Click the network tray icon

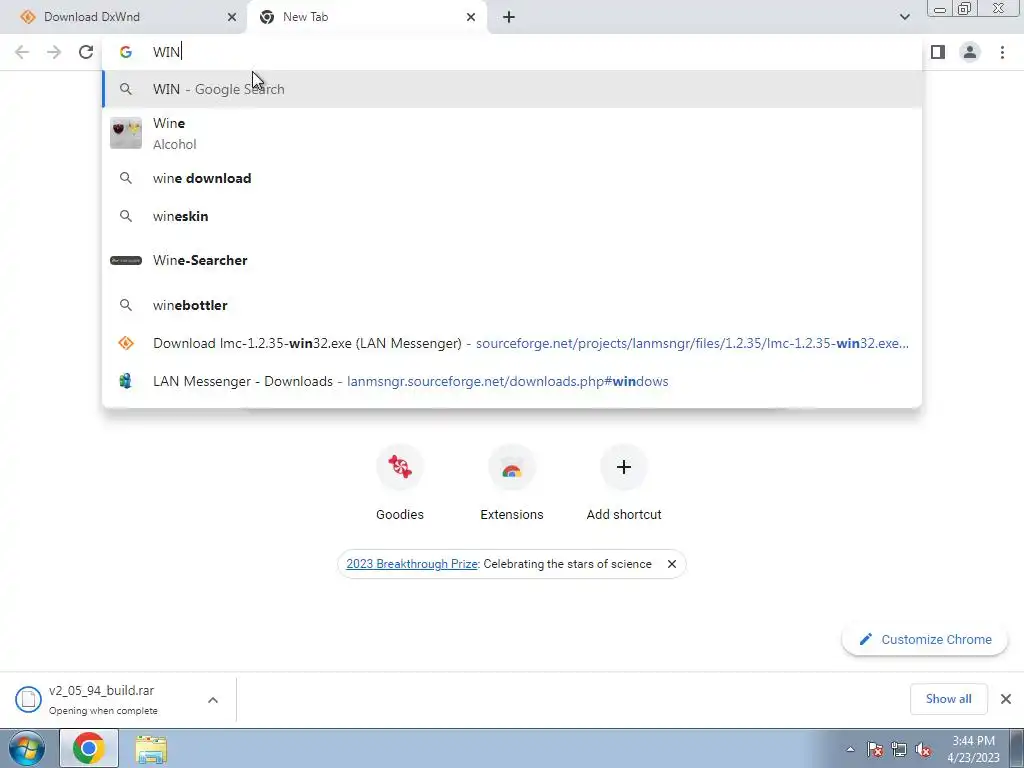click(x=899, y=750)
